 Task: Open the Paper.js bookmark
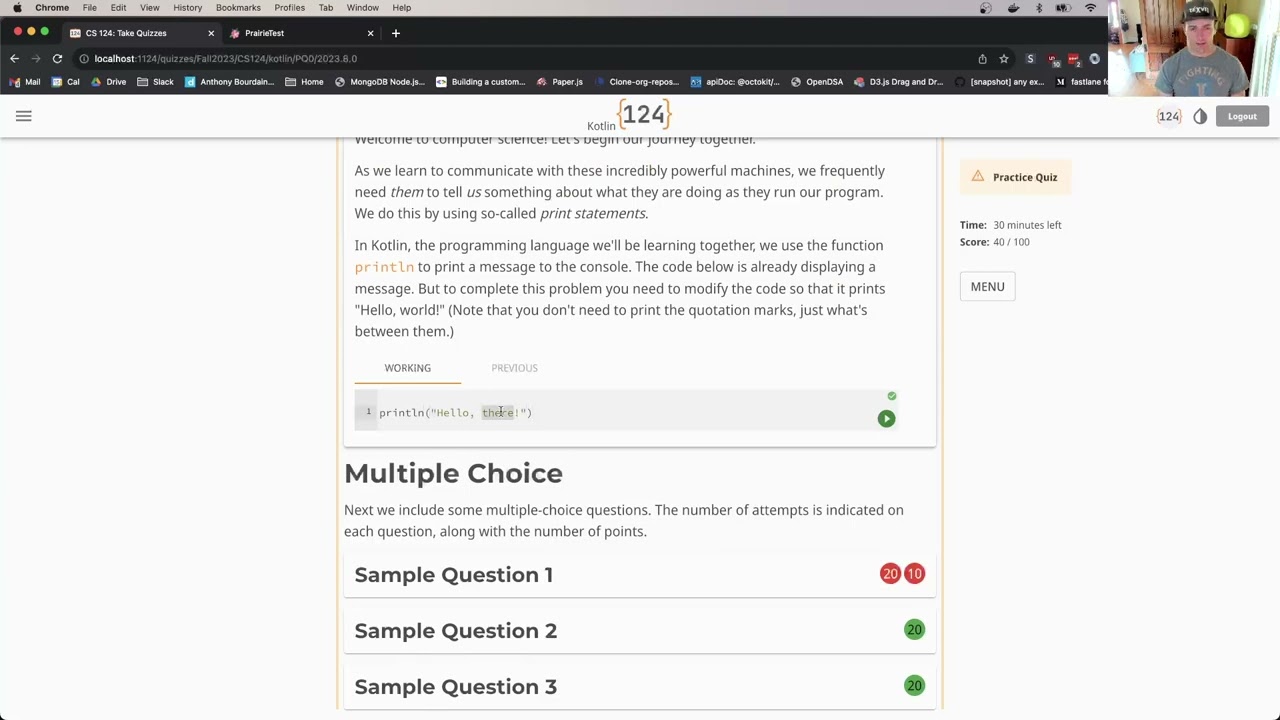coord(559,82)
